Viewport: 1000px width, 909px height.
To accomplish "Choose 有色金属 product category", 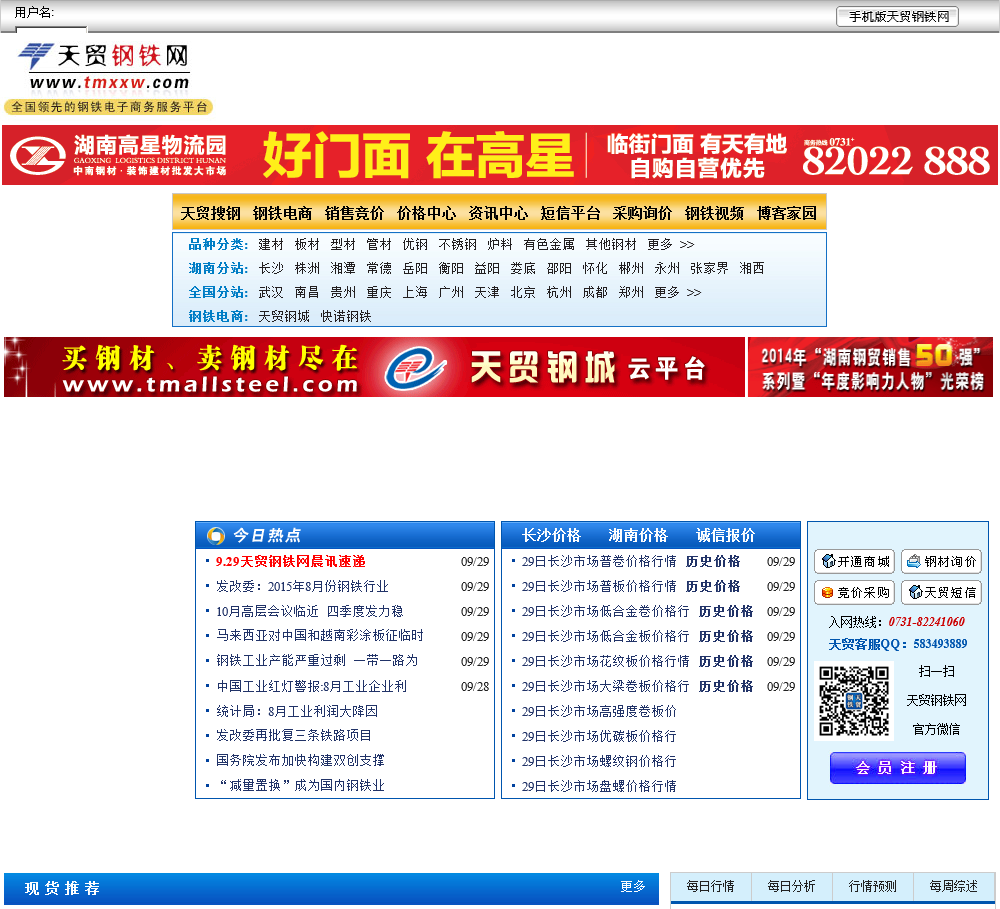I will click(549, 244).
